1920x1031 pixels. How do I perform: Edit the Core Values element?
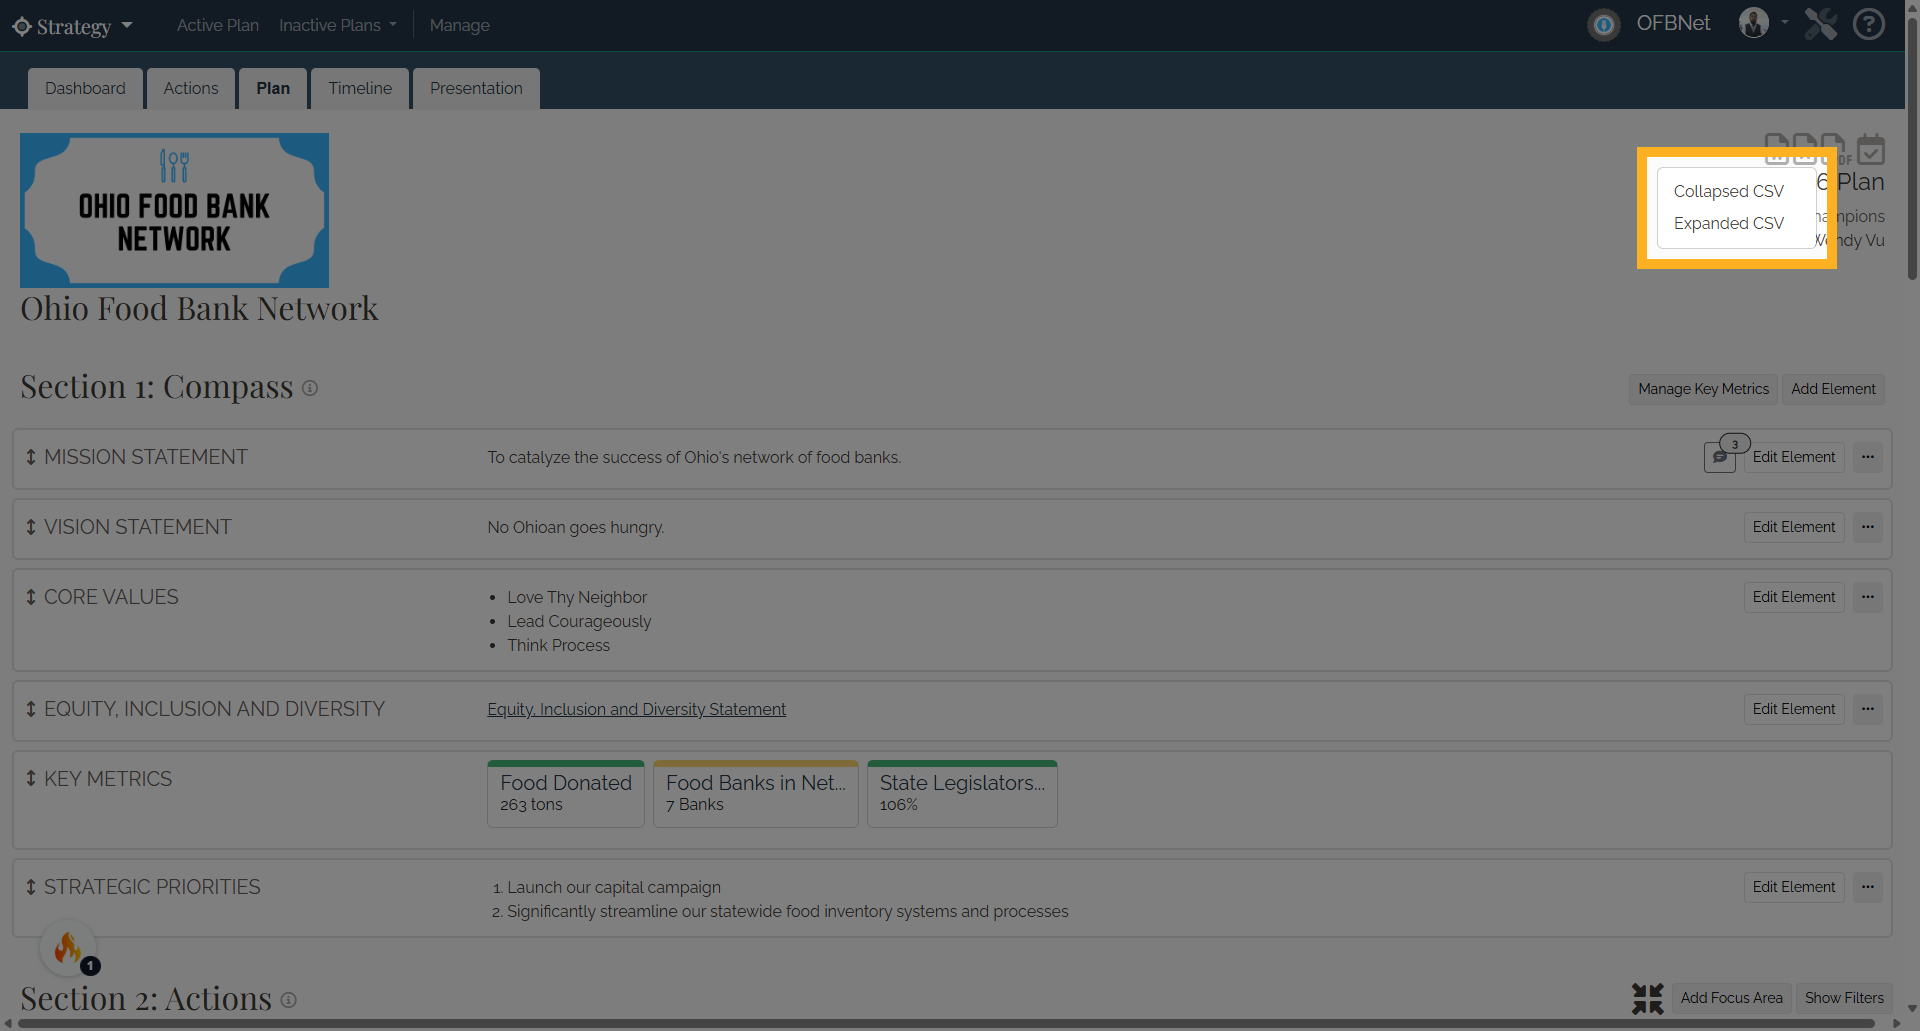point(1794,597)
